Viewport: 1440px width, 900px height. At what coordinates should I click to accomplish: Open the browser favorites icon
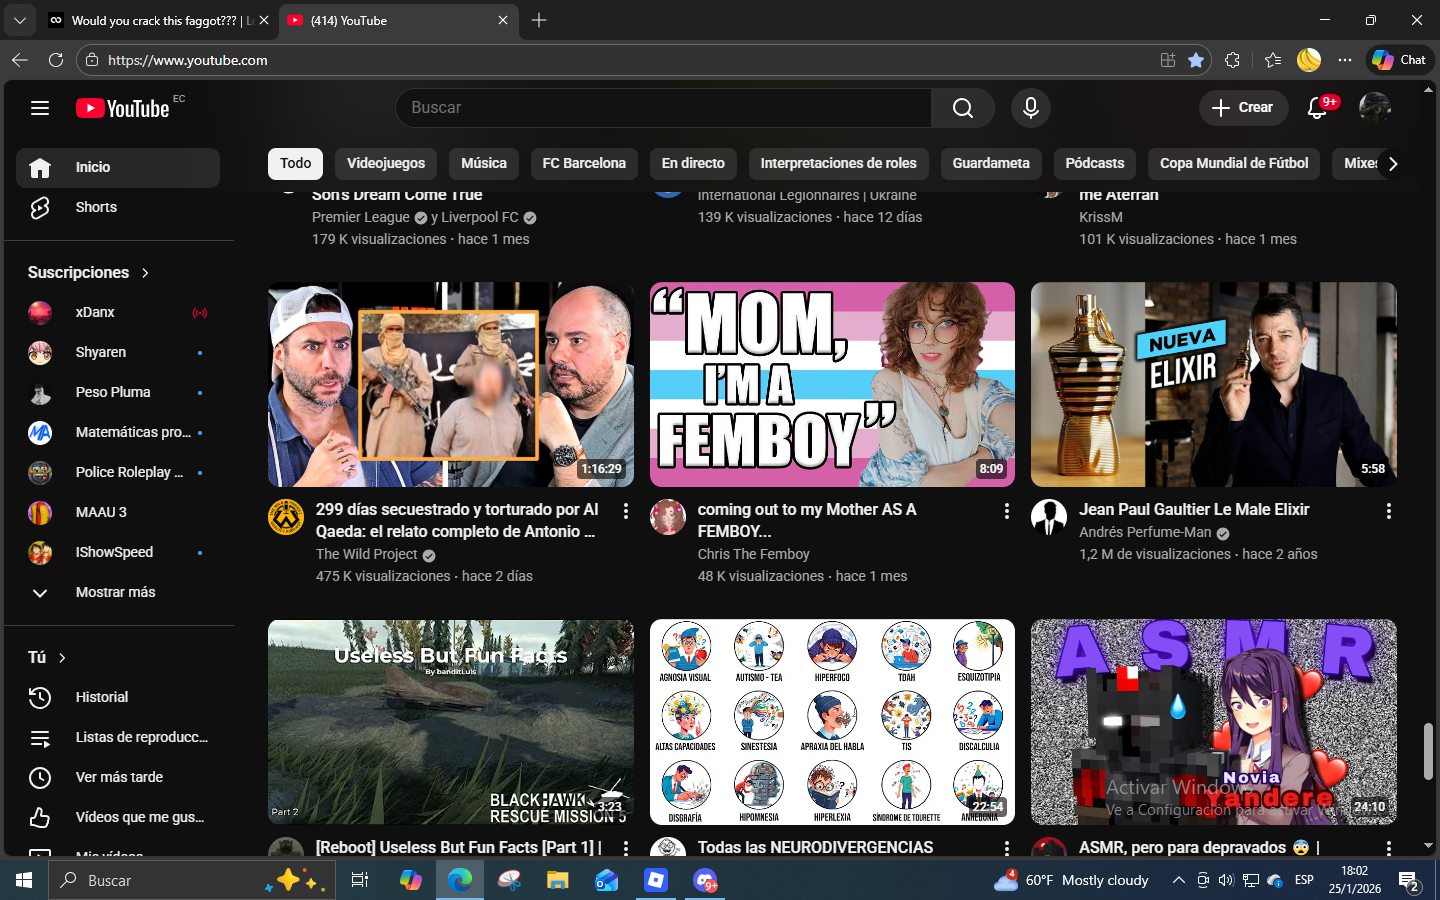coord(1273,60)
